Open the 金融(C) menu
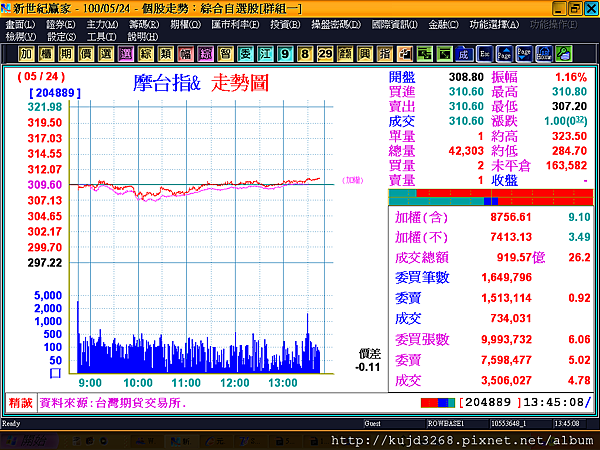This screenshot has width=600, height=450. [x=443, y=25]
